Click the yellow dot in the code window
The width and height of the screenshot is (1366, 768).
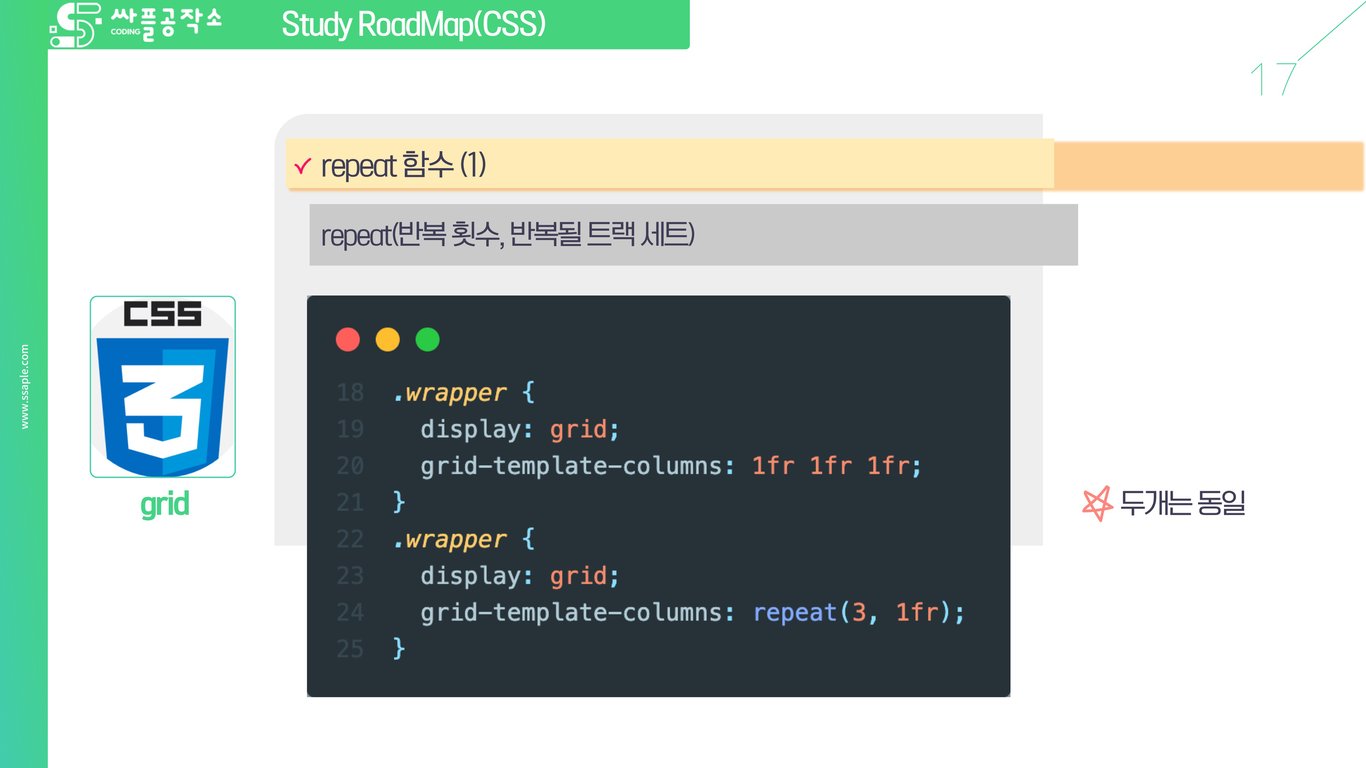click(x=388, y=340)
